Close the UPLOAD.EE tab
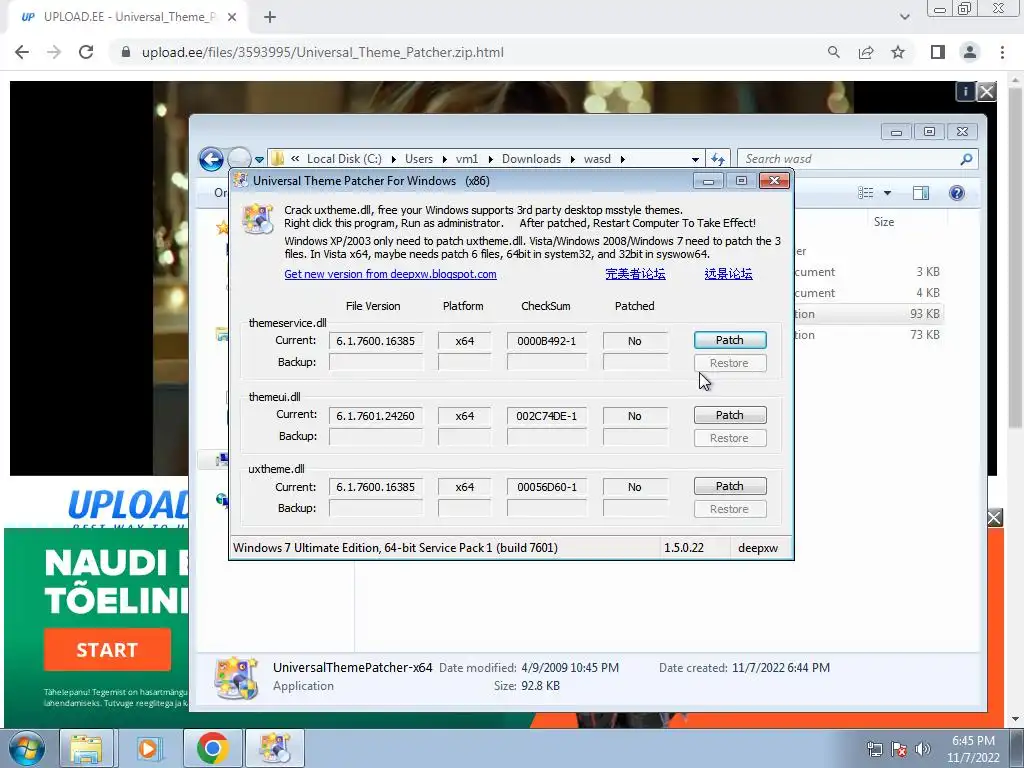 click(232, 17)
